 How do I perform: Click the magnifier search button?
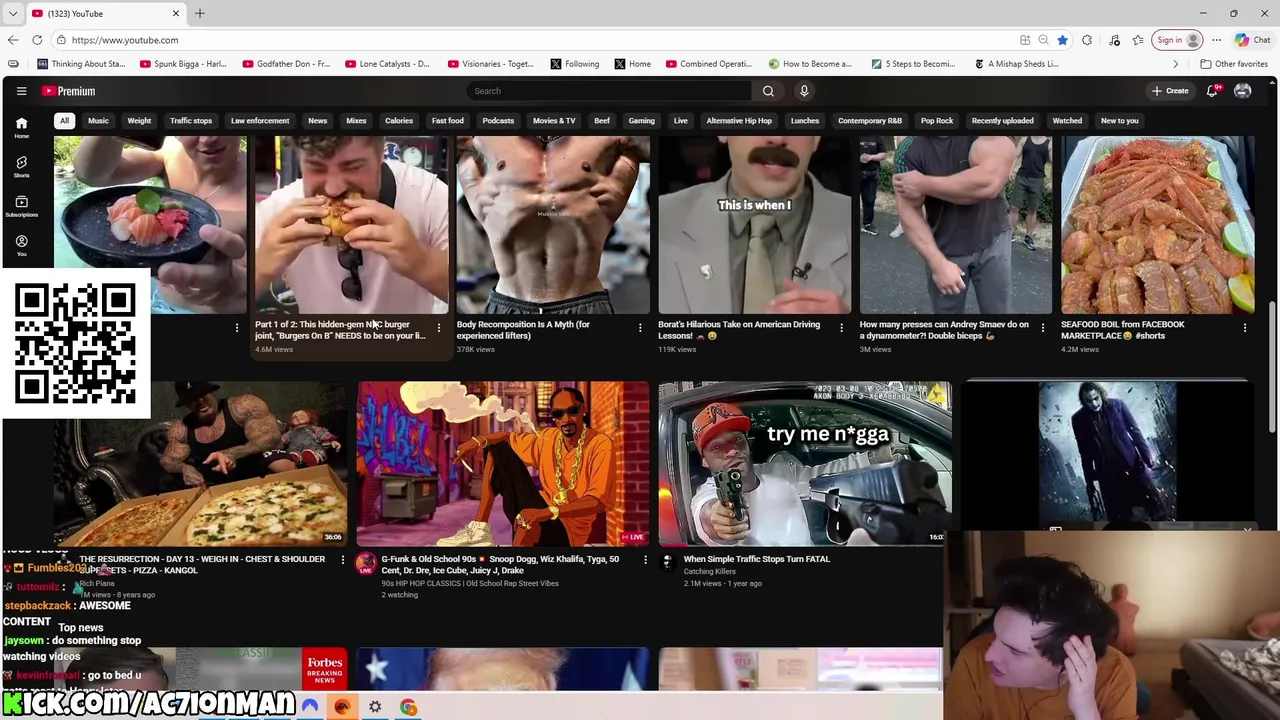768,91
